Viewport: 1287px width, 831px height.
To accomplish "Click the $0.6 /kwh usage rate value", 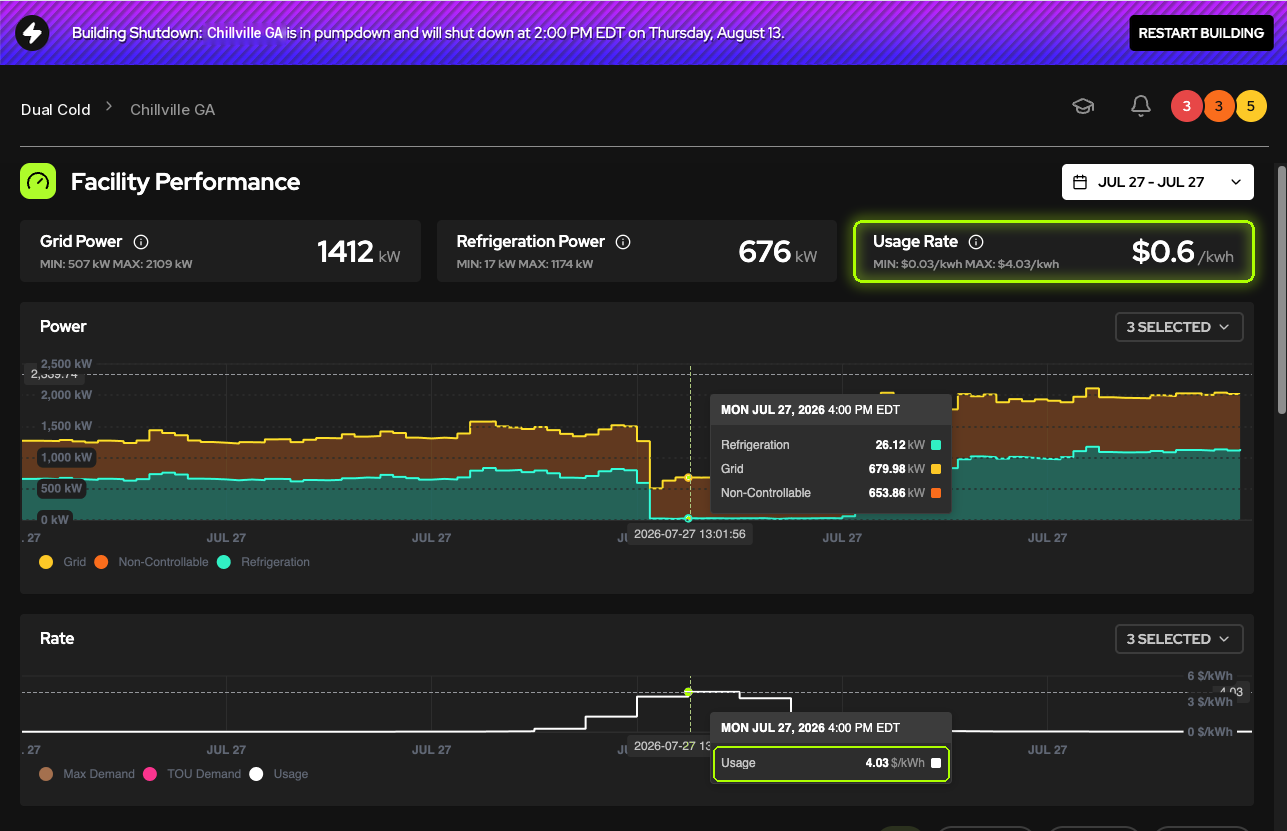I will coord(1182,252).
